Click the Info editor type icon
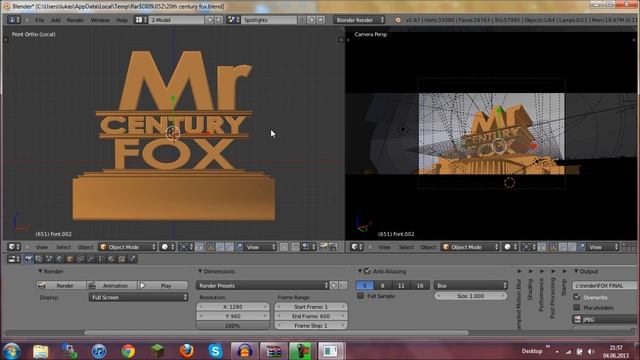Viewport: 640px width, 360px height. (13, 20)
